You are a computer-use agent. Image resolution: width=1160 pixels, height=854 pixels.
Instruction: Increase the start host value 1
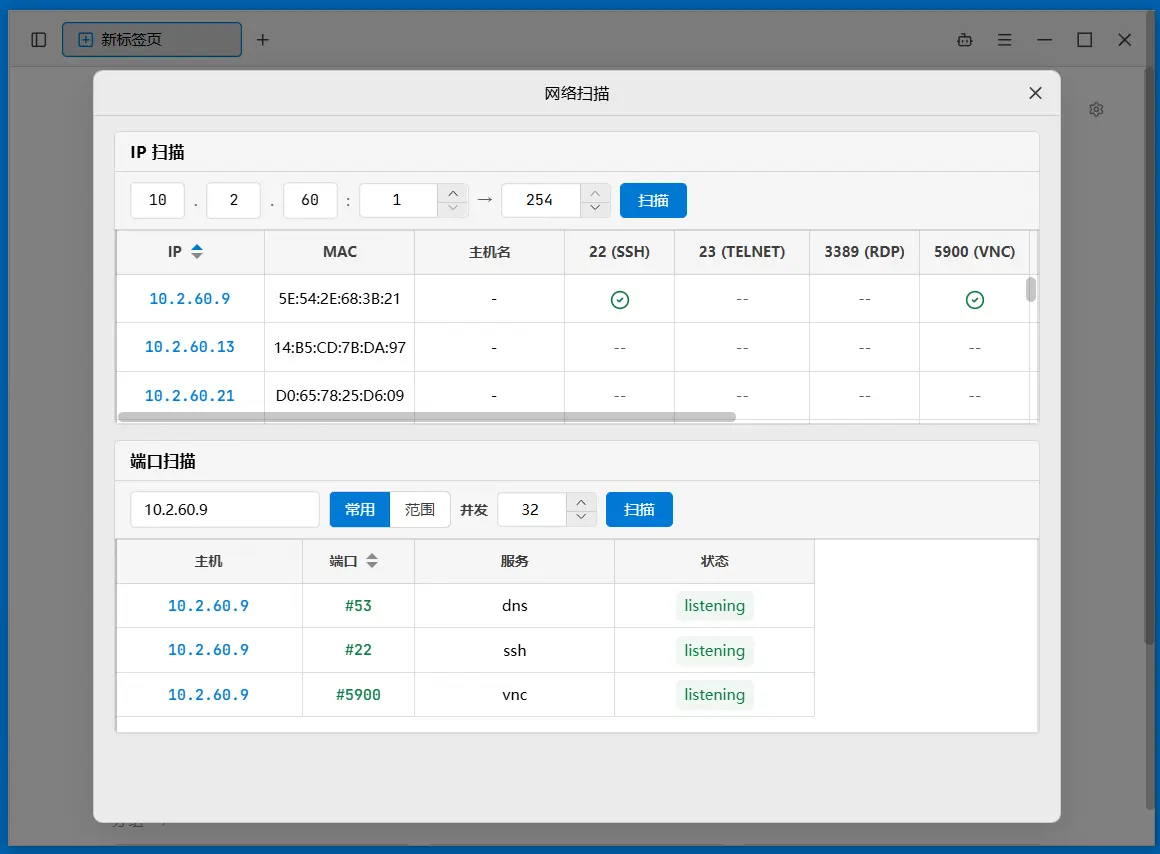tap(453, 192)
